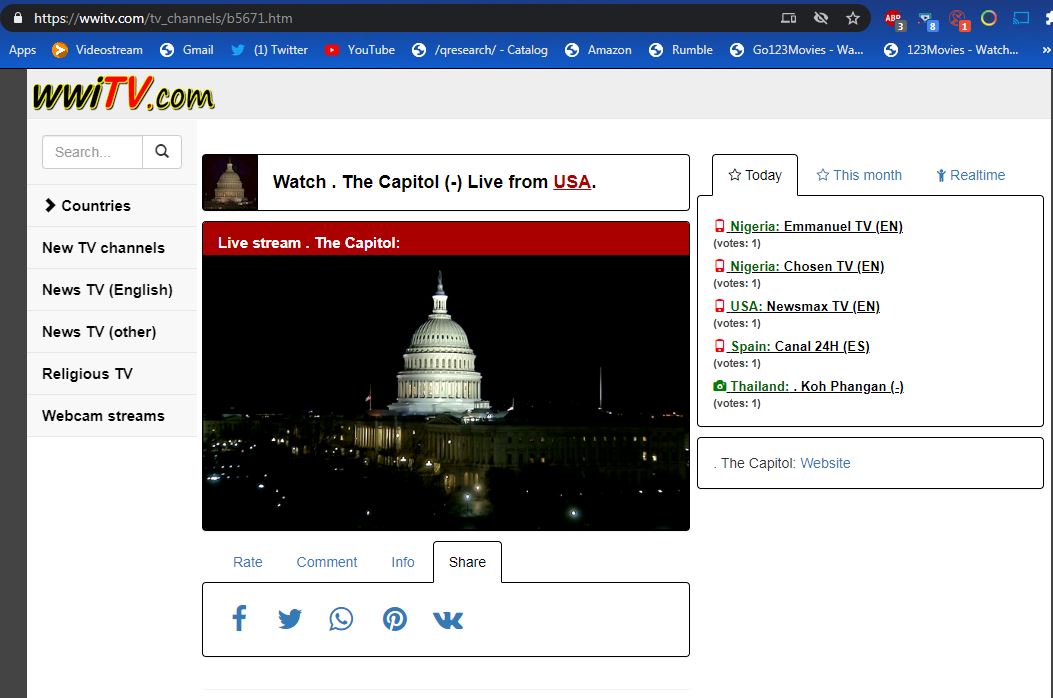
Task: Click the browser address bar URL
Action: [x=163, y=18]
